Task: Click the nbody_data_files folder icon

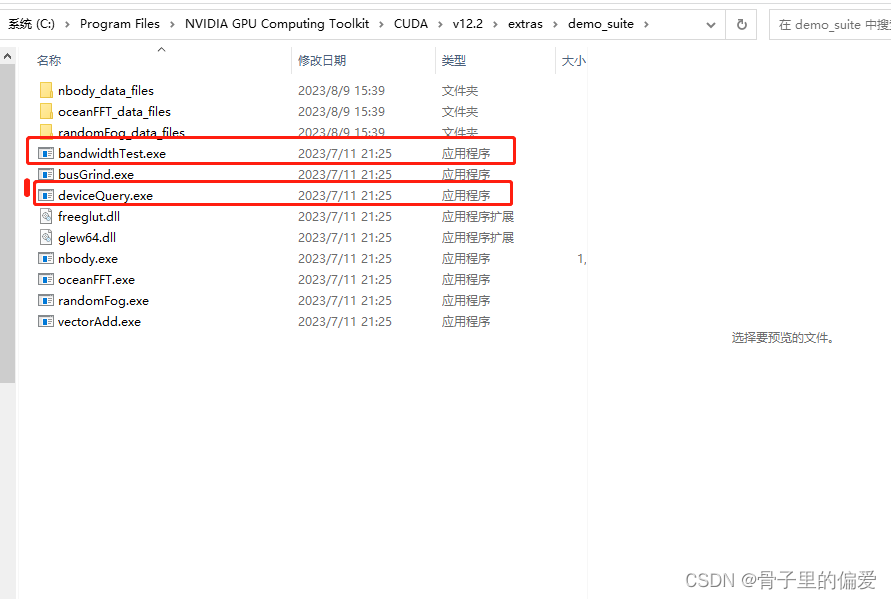Action: [47, 90]
